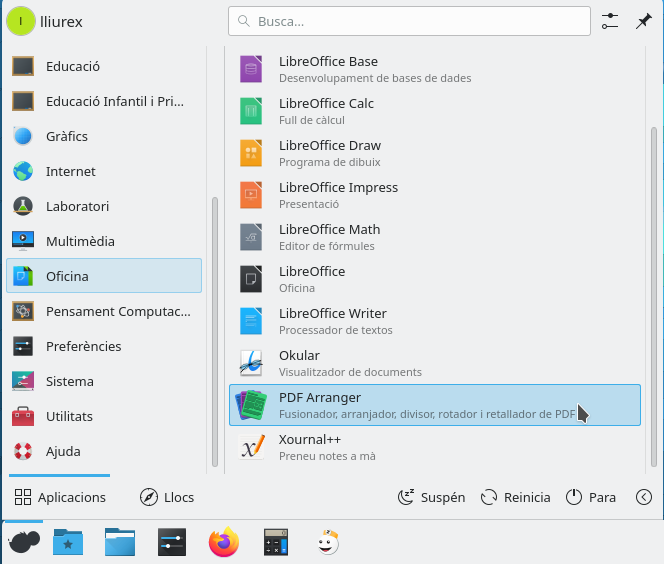The image size is (664, 564).
Task: Choose the Internet globe icon
Action: [23, 171]
